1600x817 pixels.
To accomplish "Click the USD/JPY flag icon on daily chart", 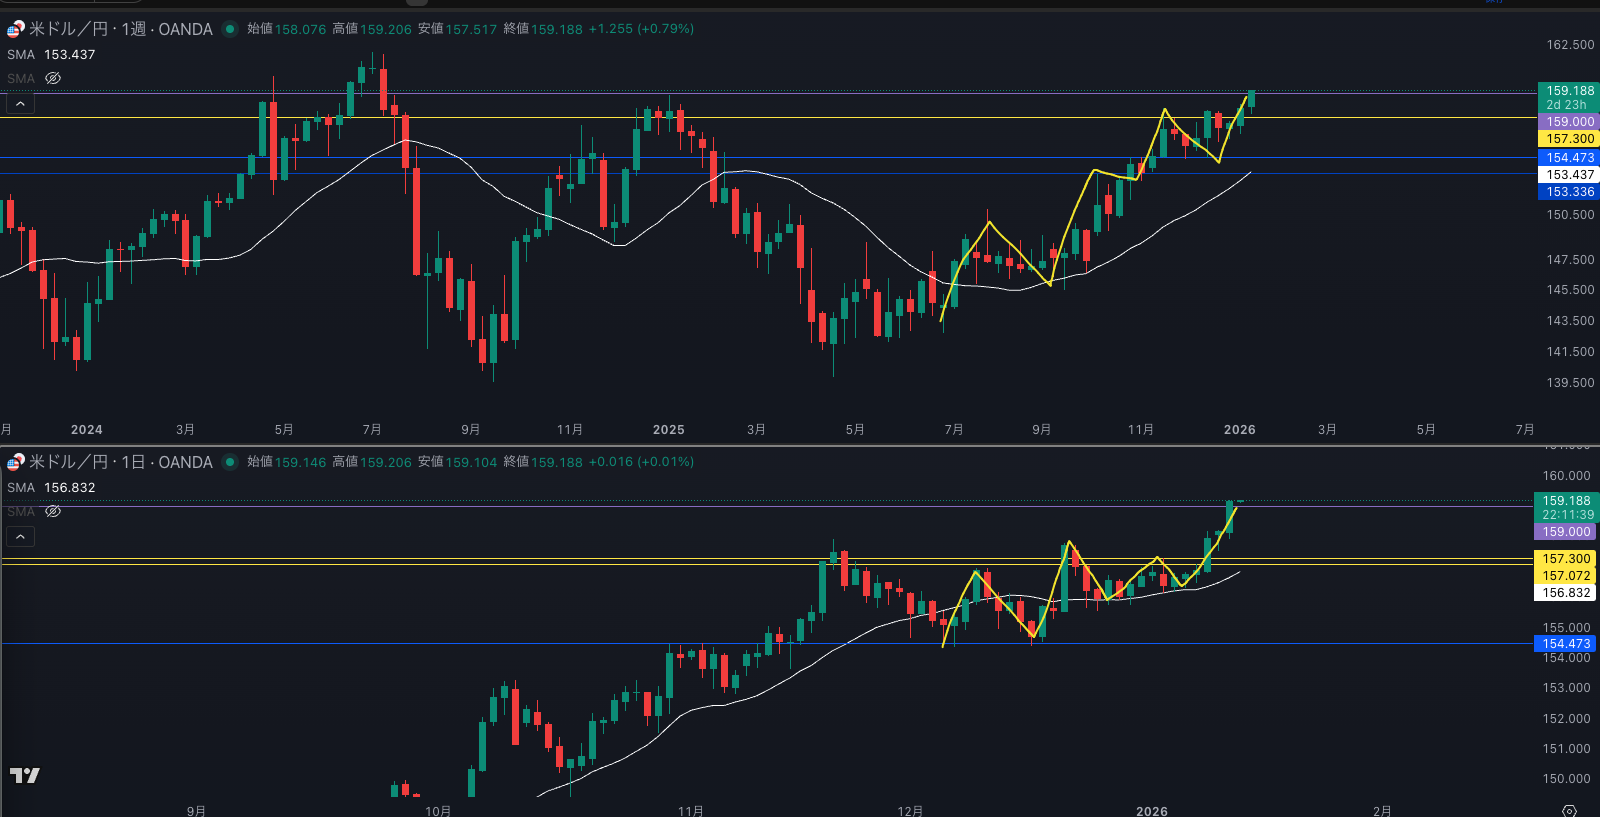I will click(16, 462).
